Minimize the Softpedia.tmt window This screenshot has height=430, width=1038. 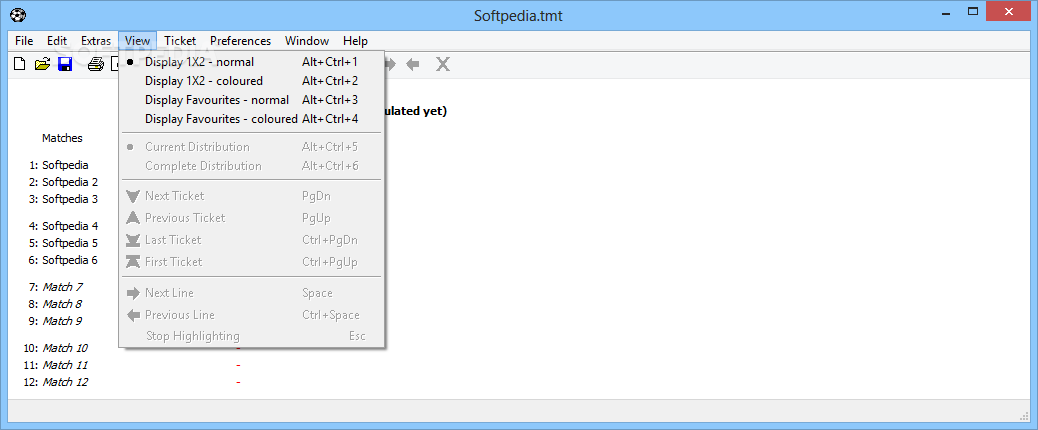[947, 11]
